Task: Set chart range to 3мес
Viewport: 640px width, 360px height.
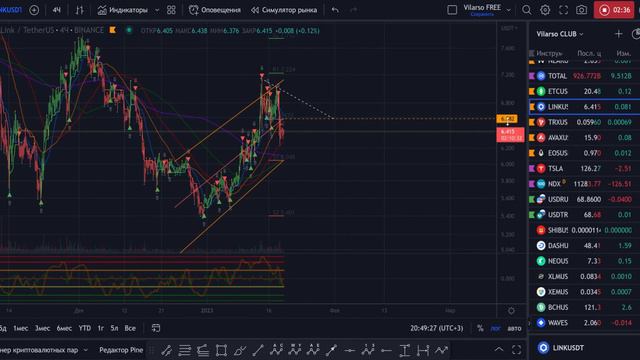Action: pyautogui.click(x=42, y=328)
